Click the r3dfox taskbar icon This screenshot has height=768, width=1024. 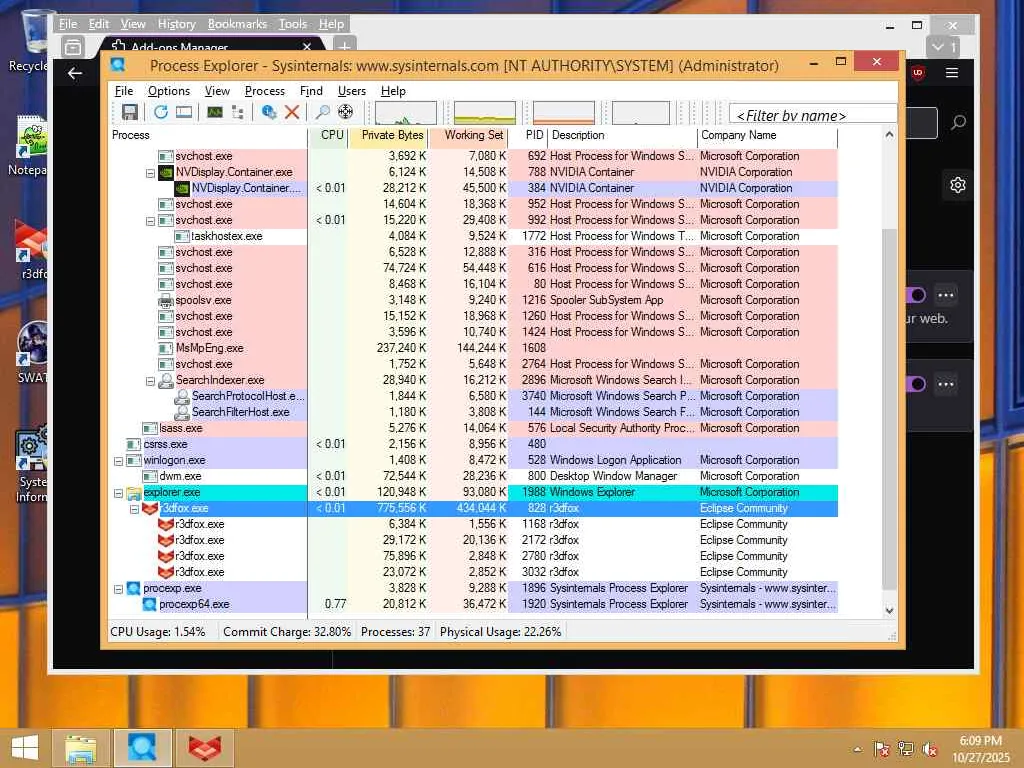pos(205,748)
